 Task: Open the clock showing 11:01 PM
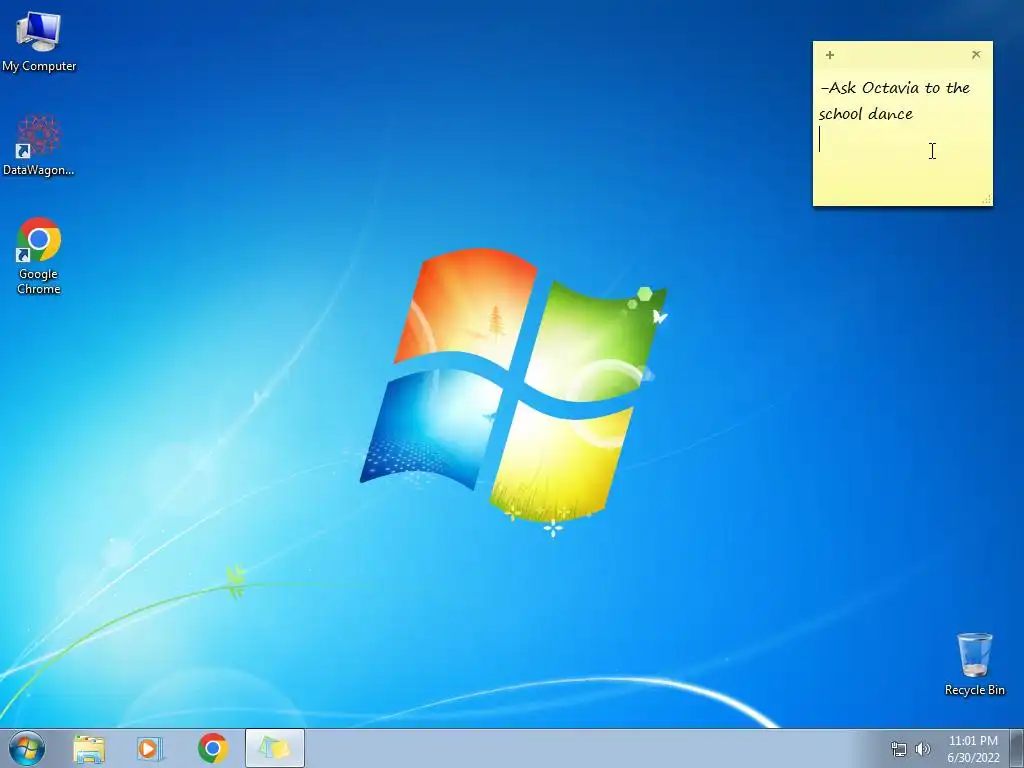pos(973,749)
